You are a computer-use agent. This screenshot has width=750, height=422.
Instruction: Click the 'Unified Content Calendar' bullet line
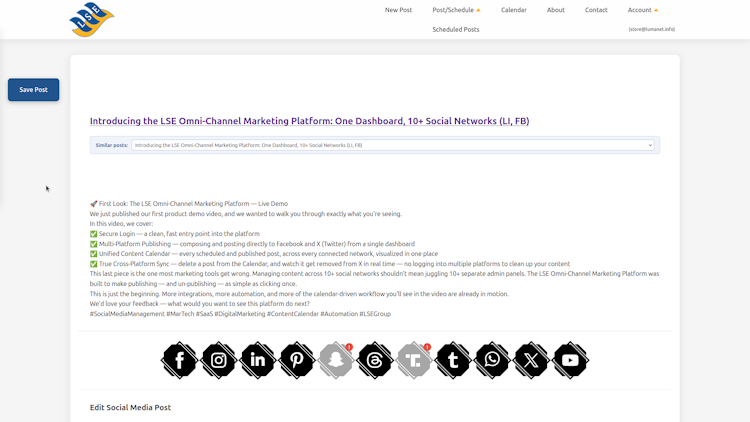264,254
